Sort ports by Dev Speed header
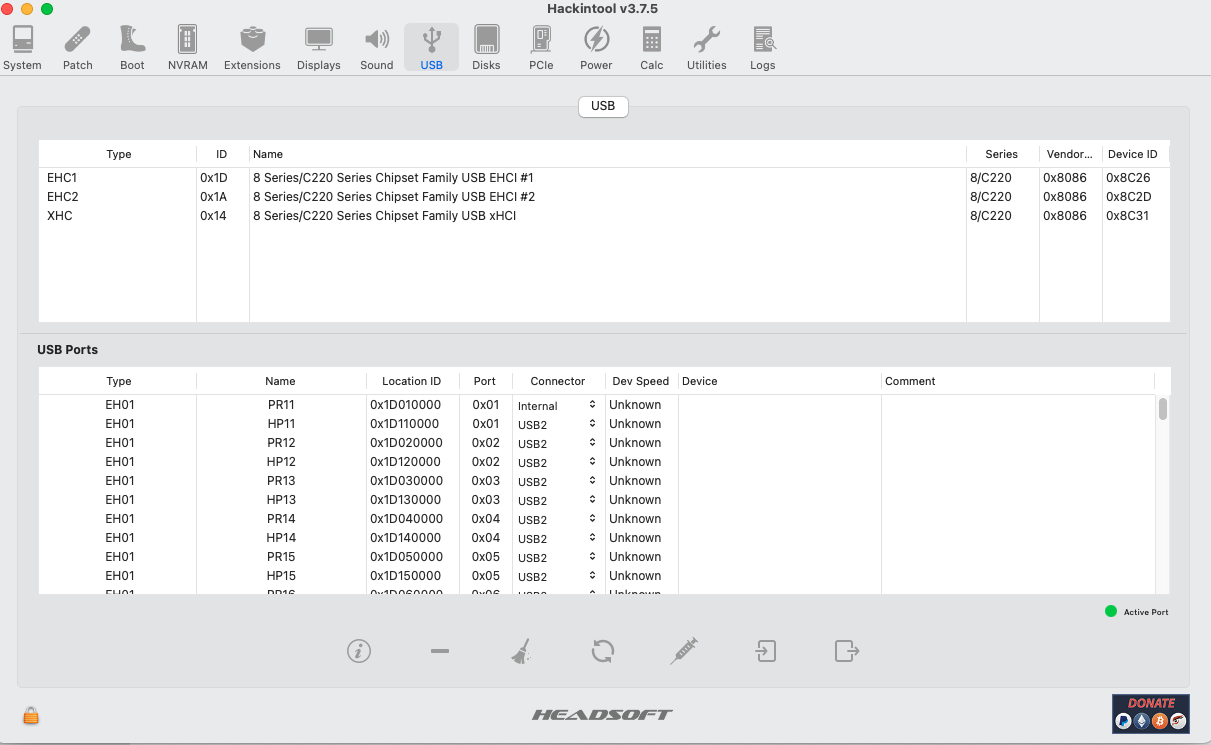This screenshot has width=1211, height=745. (640, 381)
